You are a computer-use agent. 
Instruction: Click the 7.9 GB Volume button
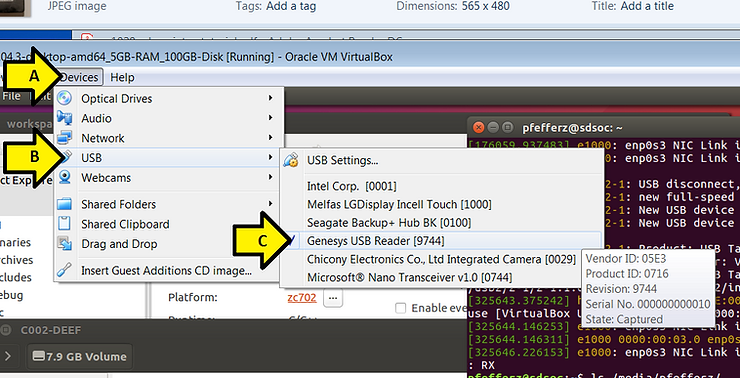pyautogui.click(x=80, y=356)
